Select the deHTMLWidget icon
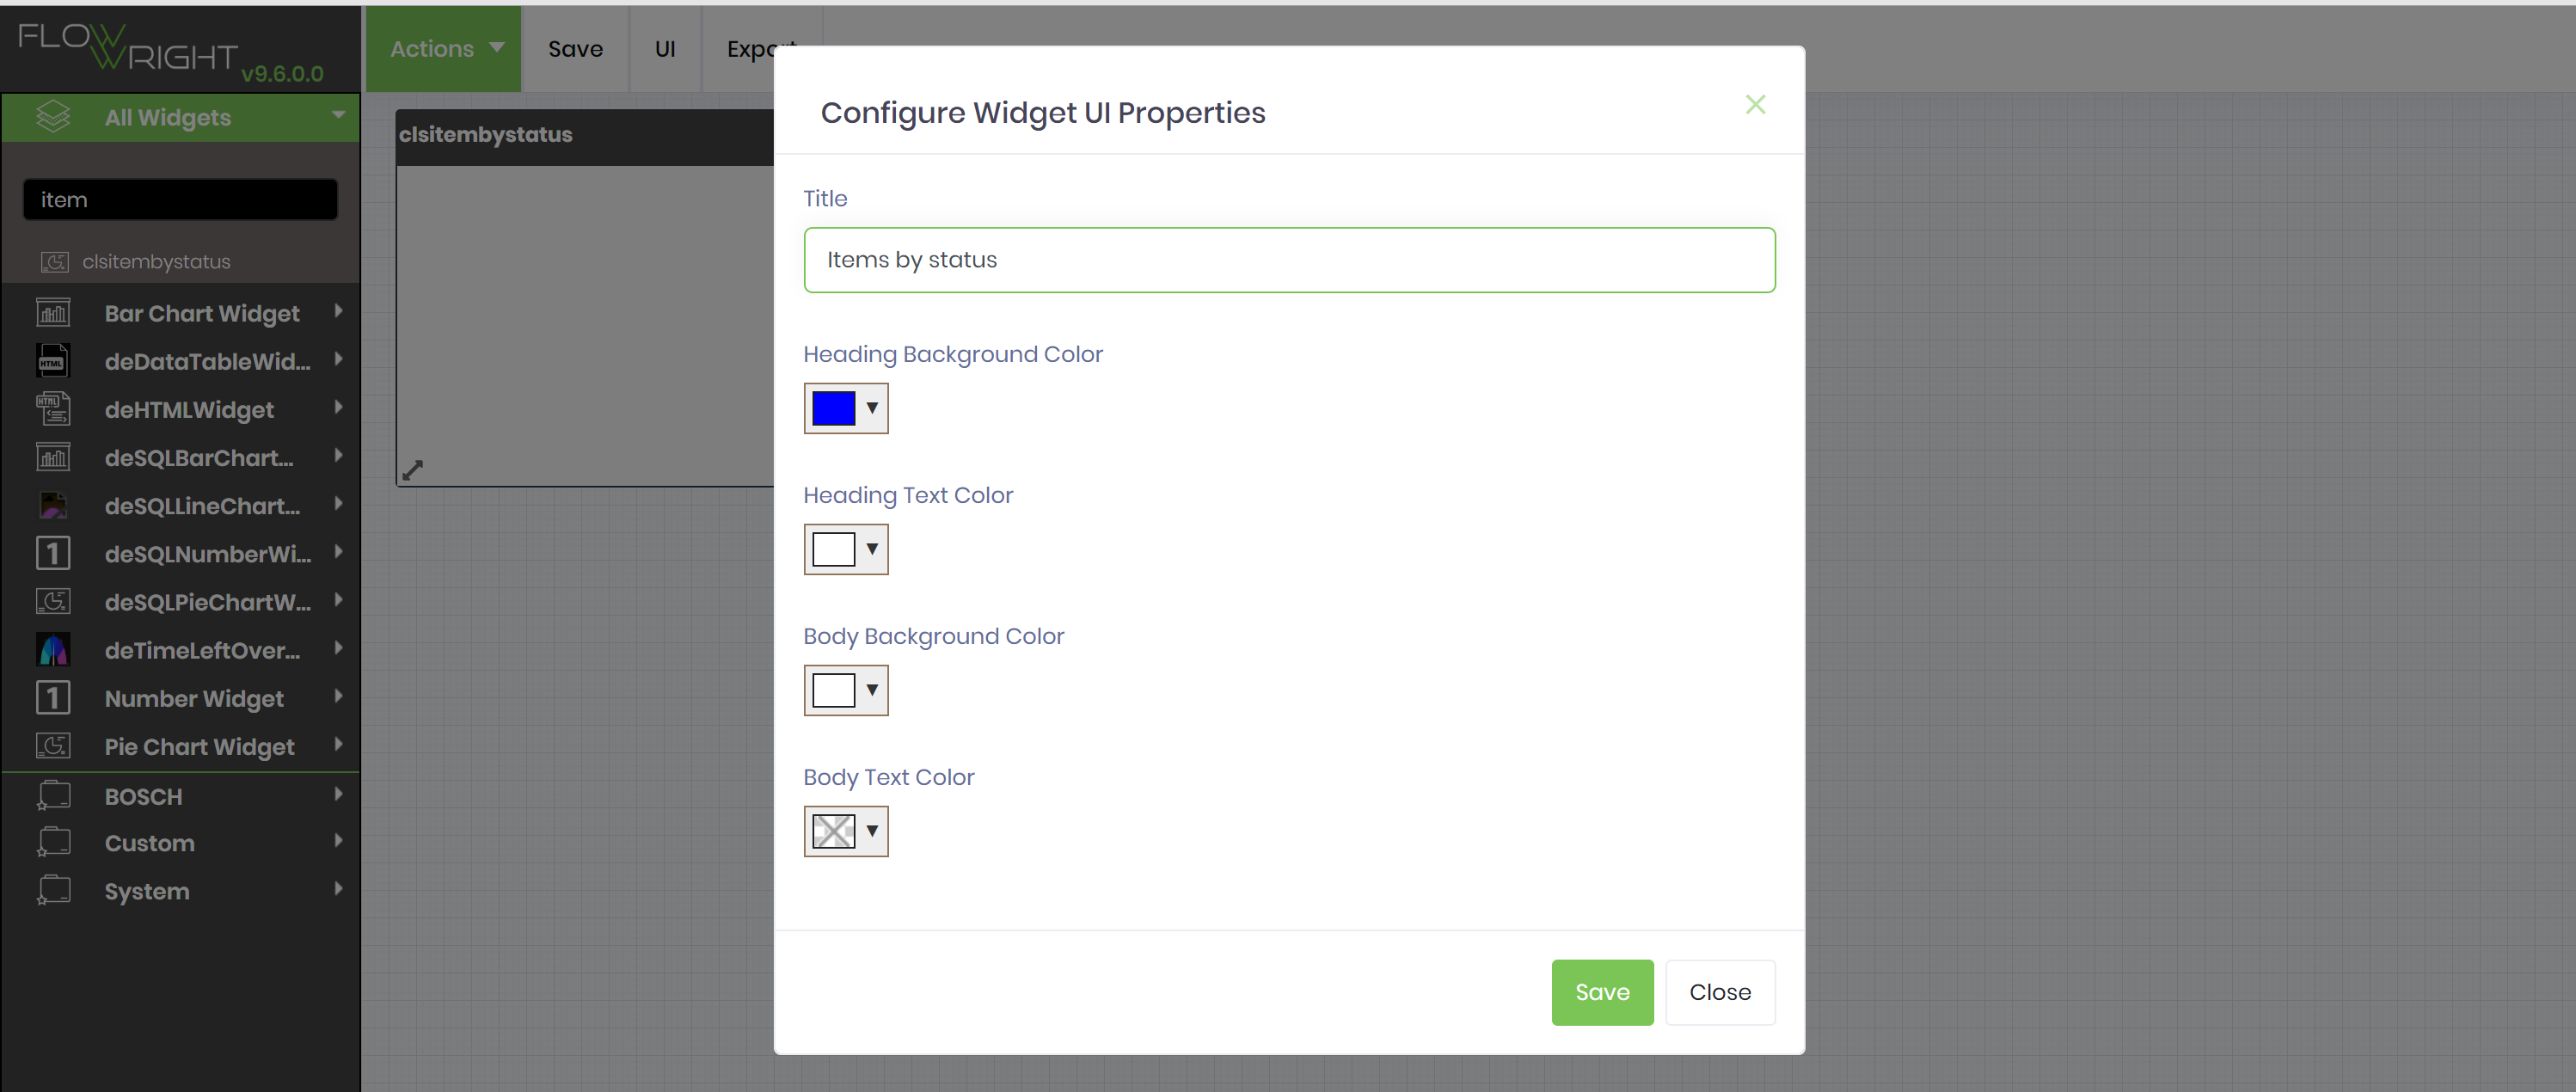The width and height of the screenshot is (2576, 1092). click(53, 408)
